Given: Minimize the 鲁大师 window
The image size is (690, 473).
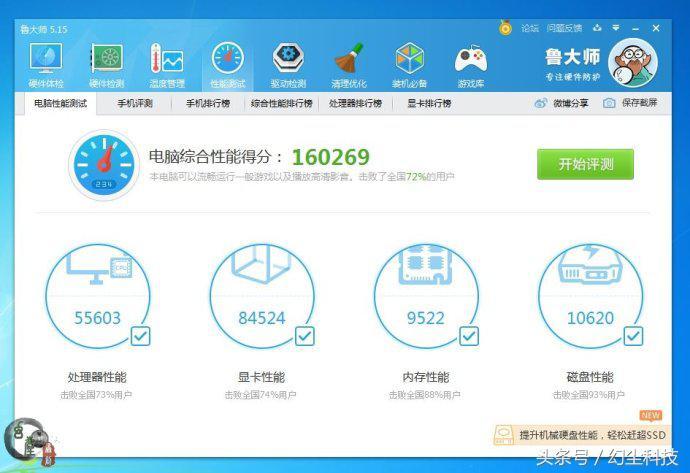Looking at the screenshot, I should point(635,29).
